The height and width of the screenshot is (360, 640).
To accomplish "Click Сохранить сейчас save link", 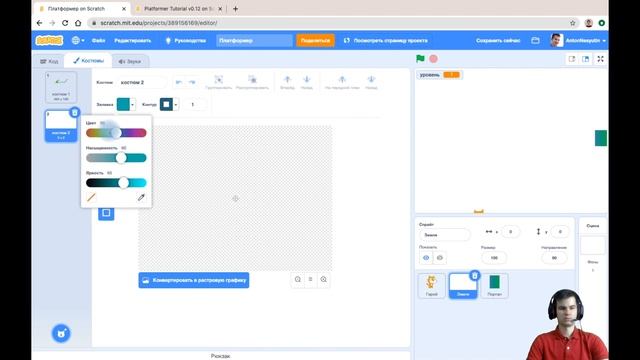I will click(x=498, y=40).
